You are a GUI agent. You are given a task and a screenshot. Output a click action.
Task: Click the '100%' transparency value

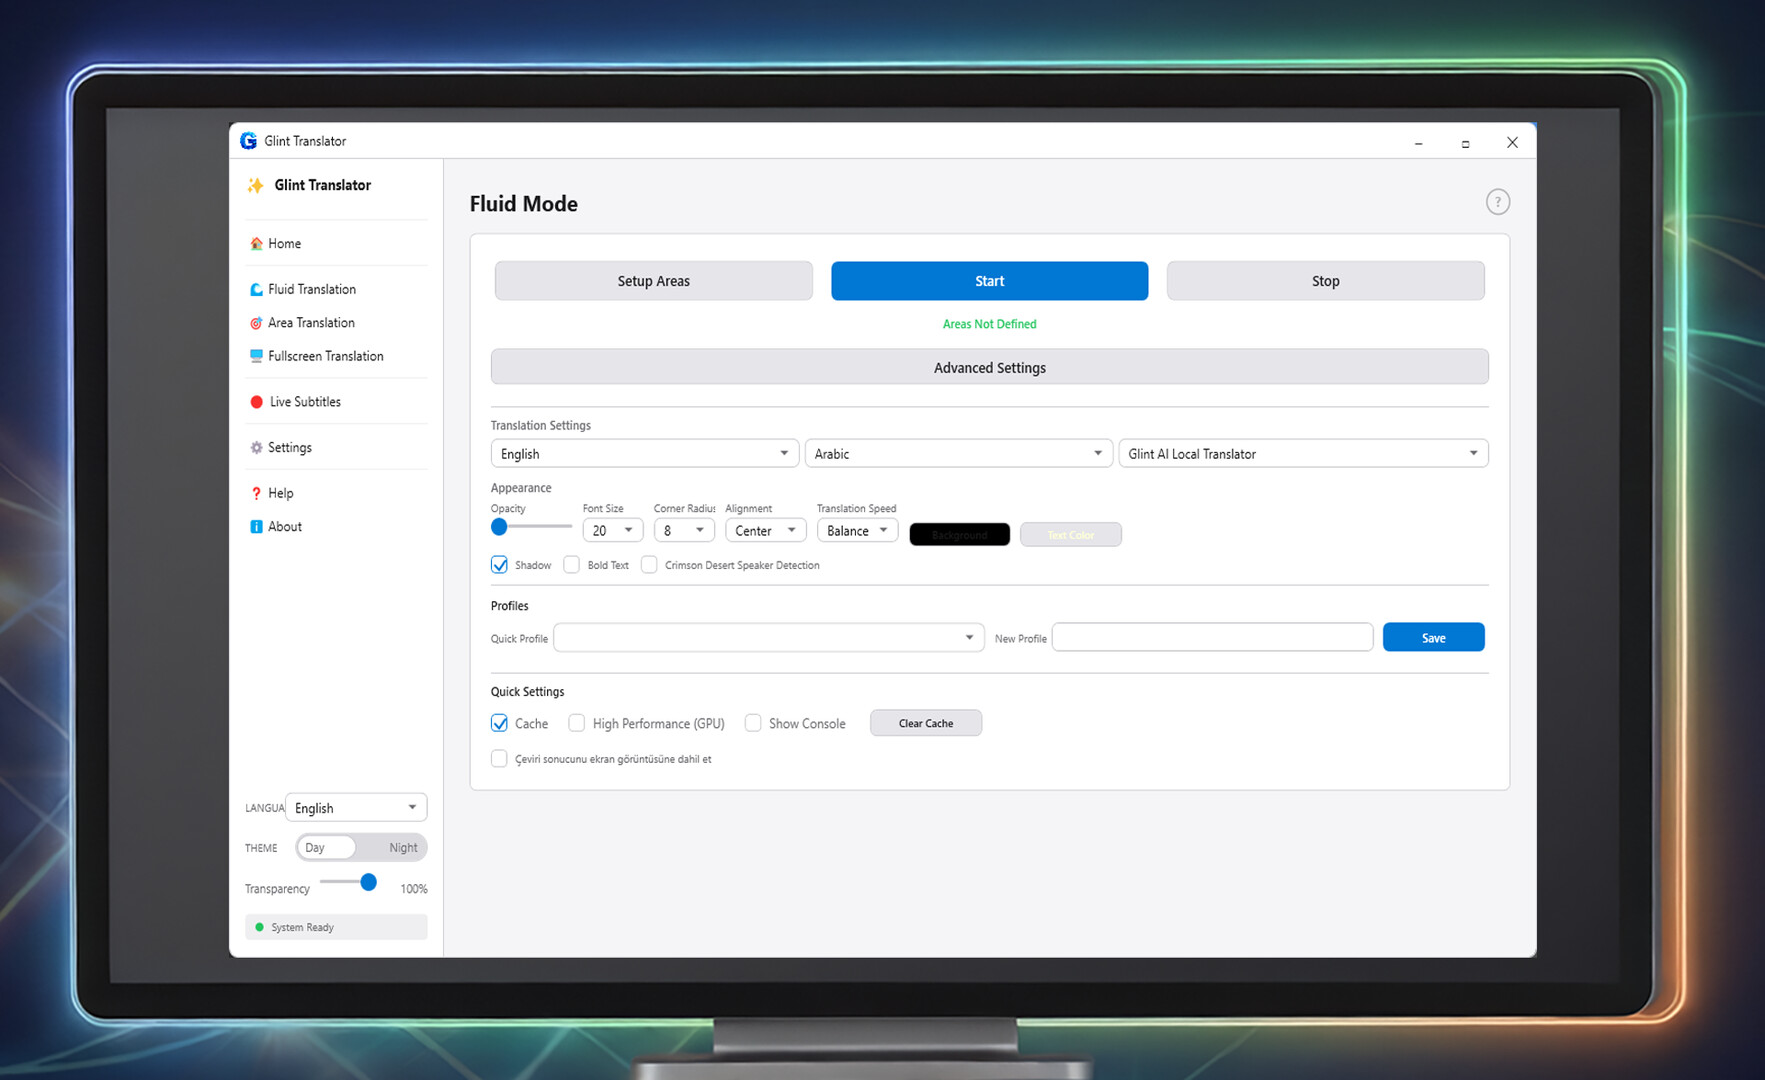coord(414,889)
